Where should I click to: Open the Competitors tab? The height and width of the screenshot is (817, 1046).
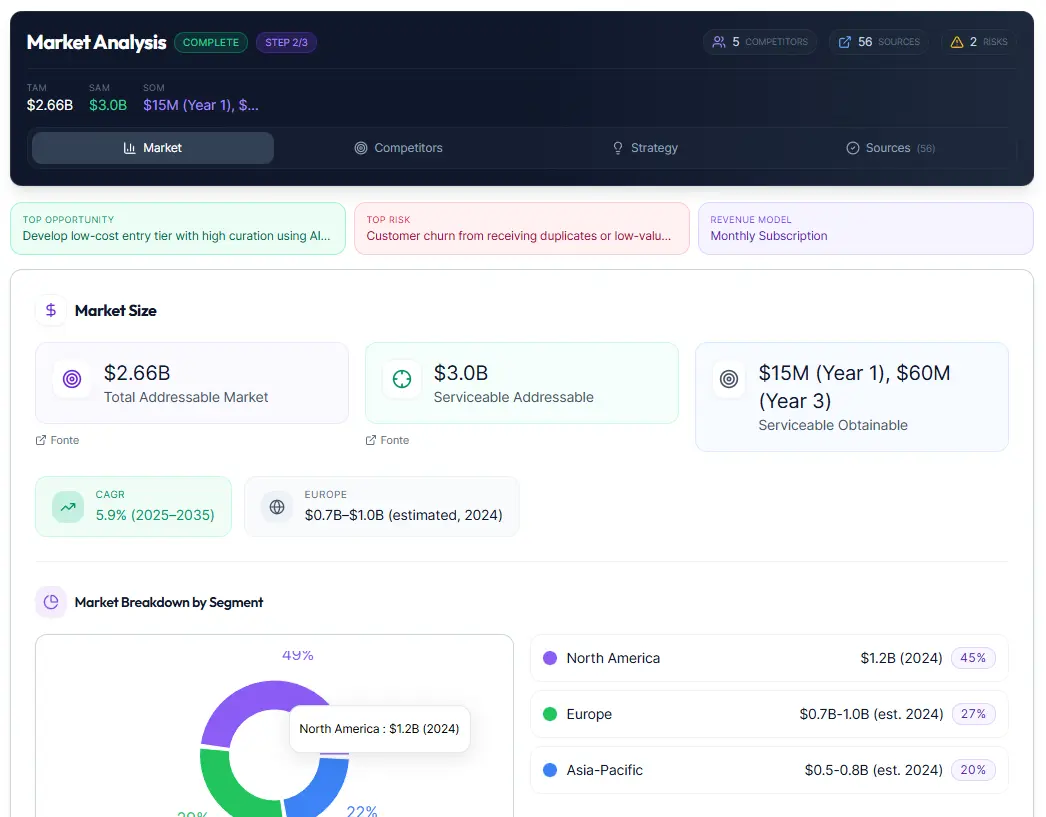[398, 148]
